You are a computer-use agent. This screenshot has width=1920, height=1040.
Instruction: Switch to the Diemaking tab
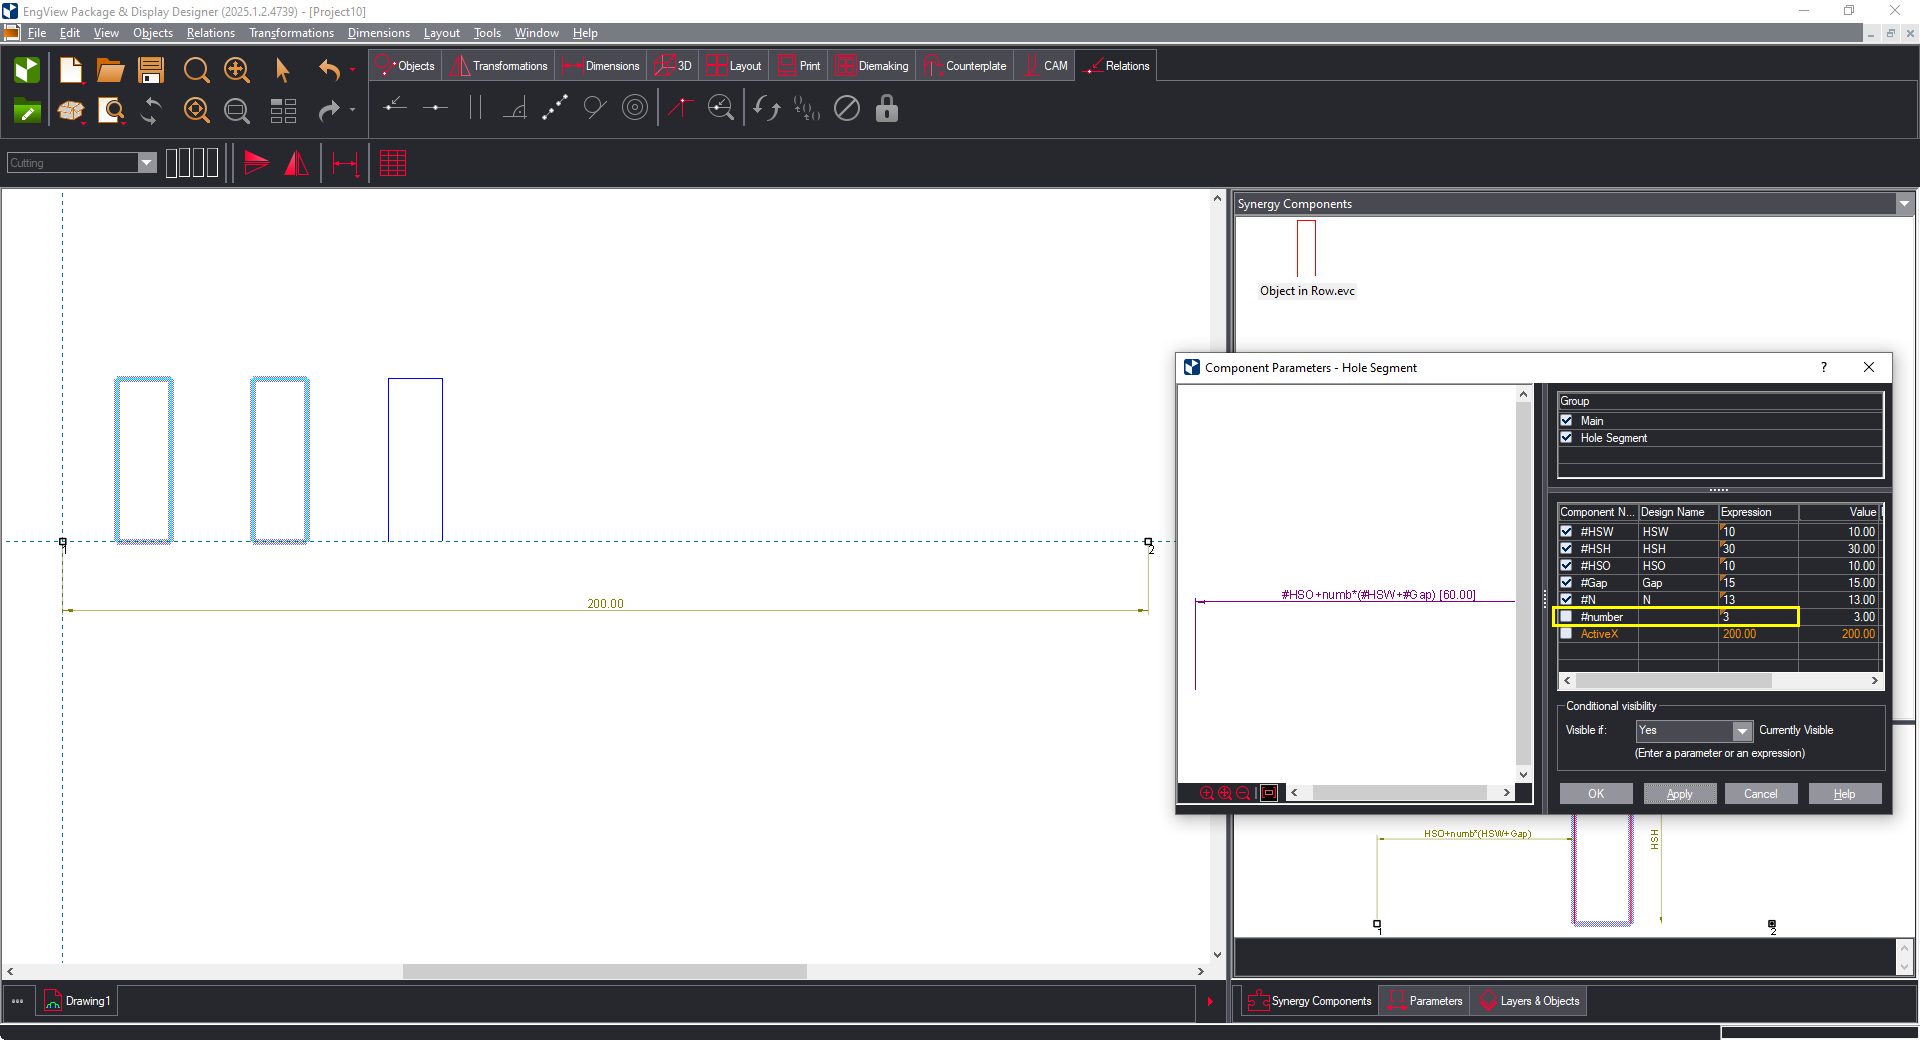[872, 66]
